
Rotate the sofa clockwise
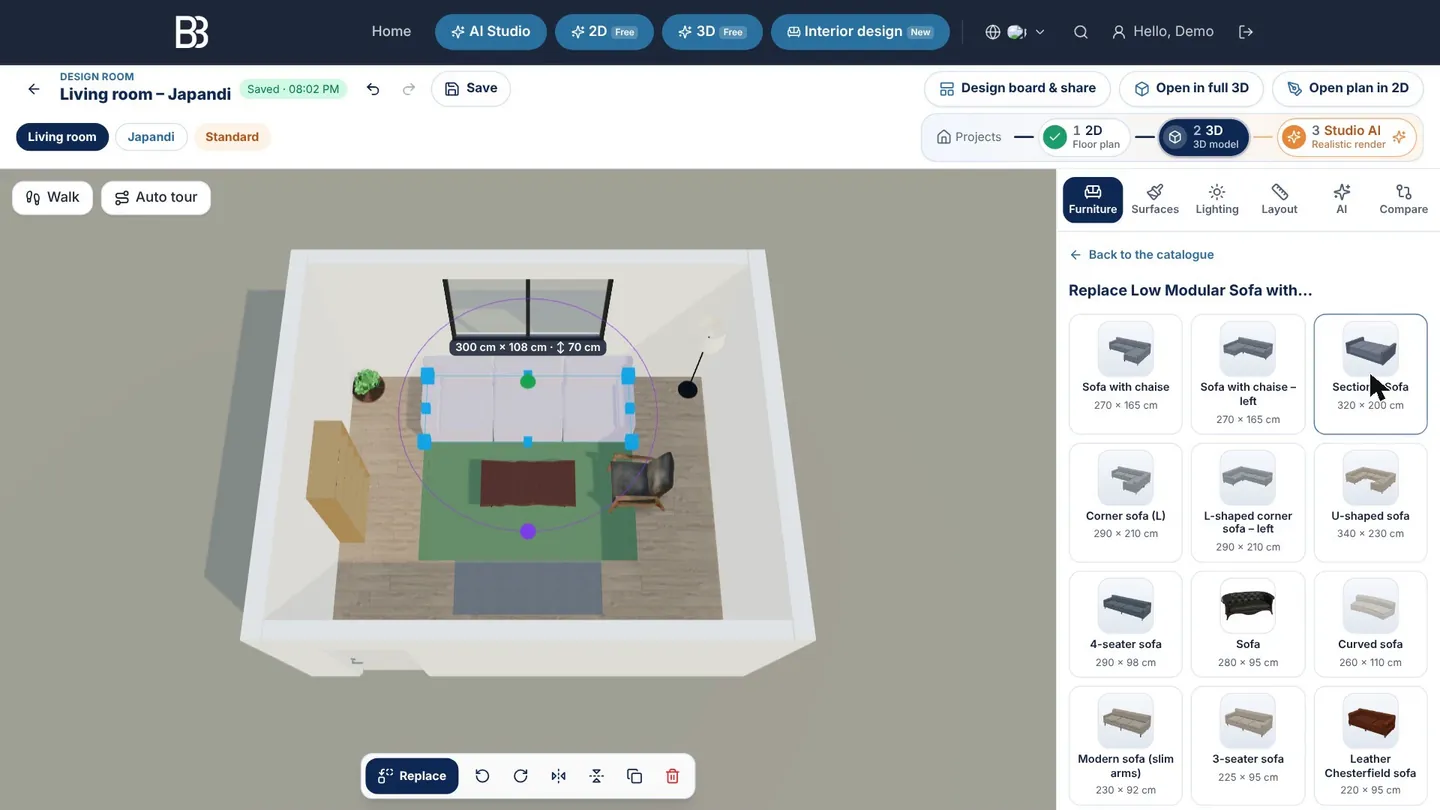pyautogui.click(x=520, y=776)
